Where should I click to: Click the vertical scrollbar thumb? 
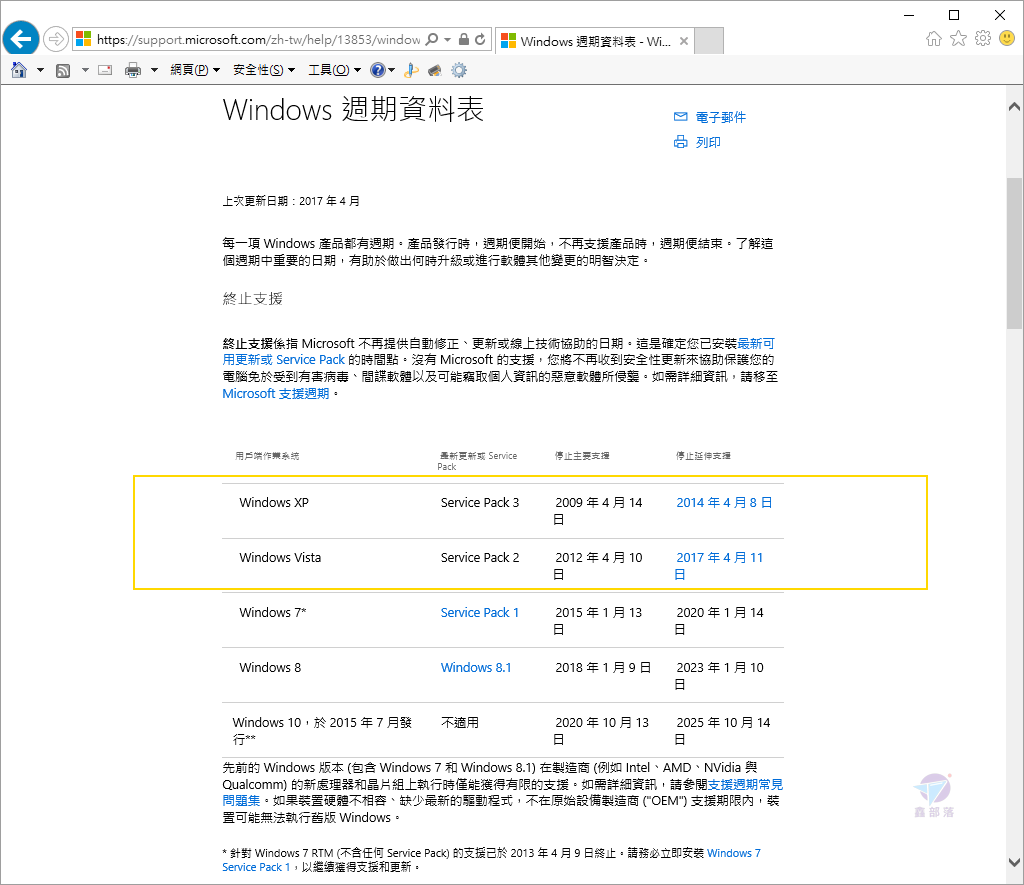(x=1014, y=253)
